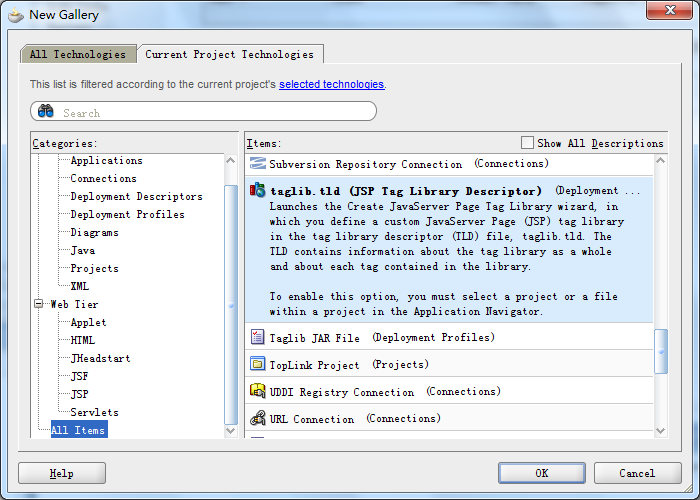700x500 pixels.
Task: Select HTML category
Action: (x=83, y=340)
